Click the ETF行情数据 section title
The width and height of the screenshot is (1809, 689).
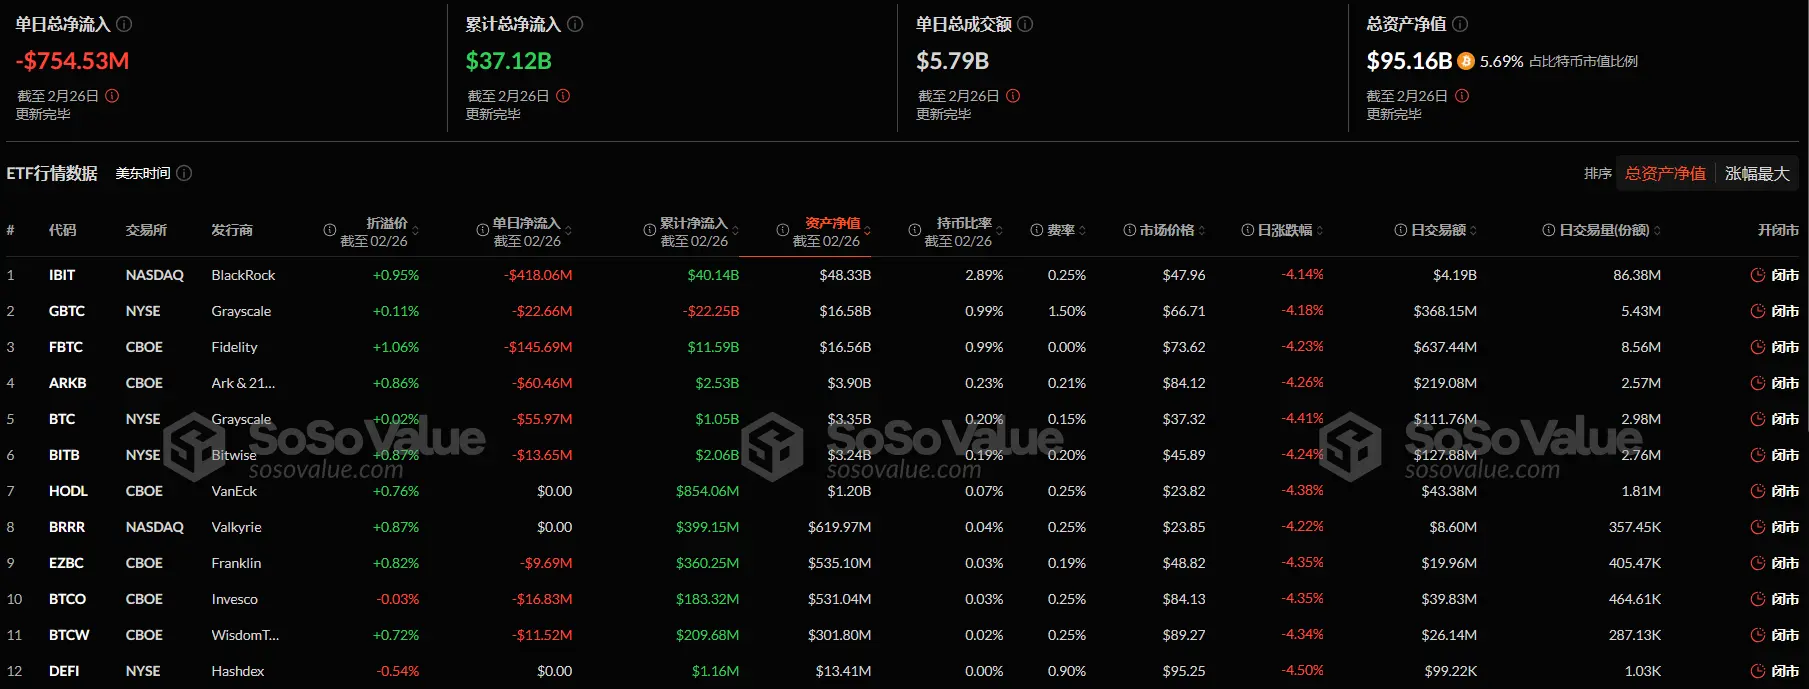(52, 173)
